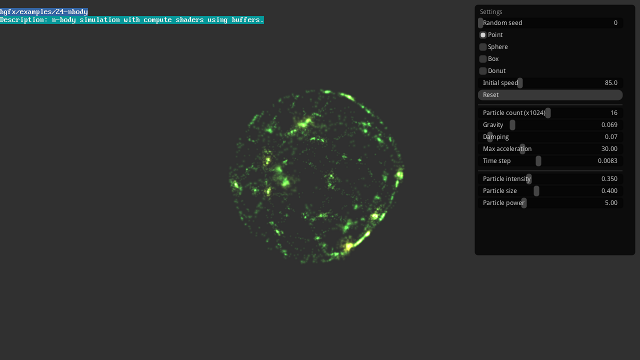The height and width of the screenshot is (360, 640).
Task: Click the n-body description text line
Action: pyautogui.click(x=132, y=20)
